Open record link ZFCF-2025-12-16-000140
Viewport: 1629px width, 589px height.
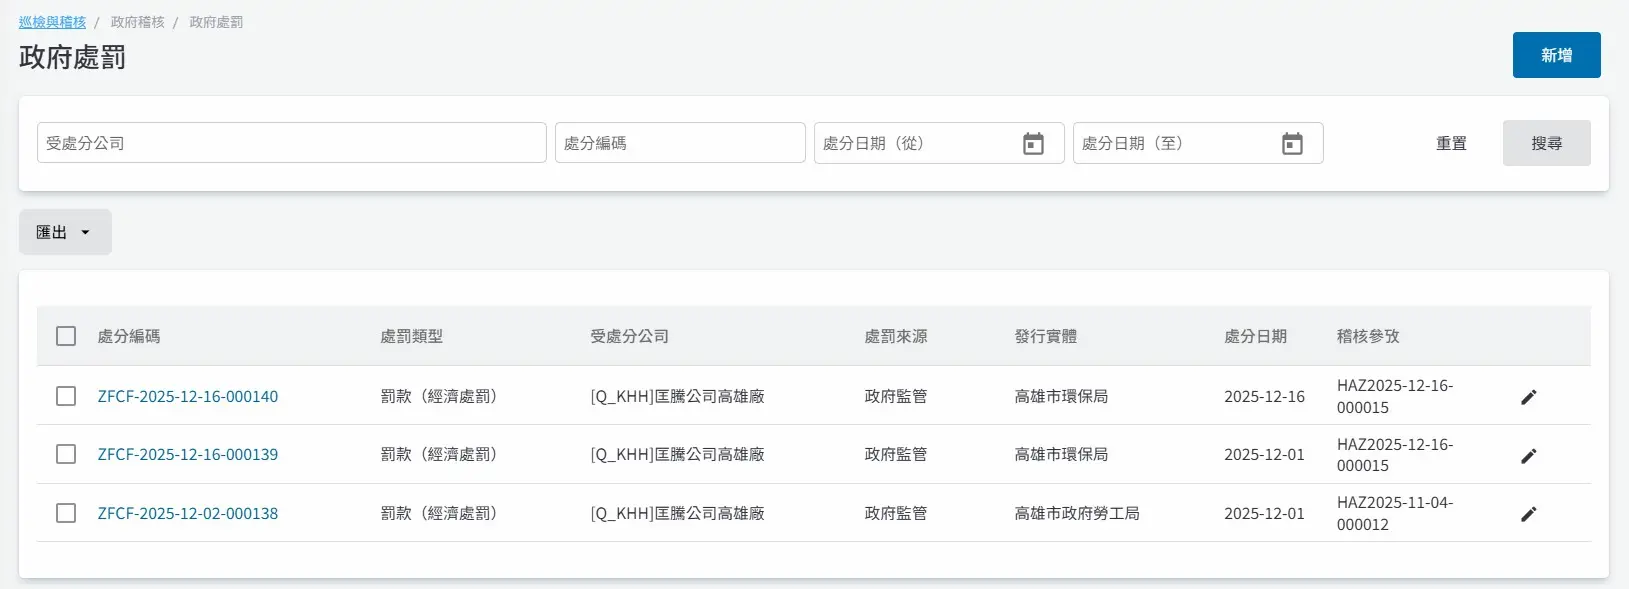(188, 396)
